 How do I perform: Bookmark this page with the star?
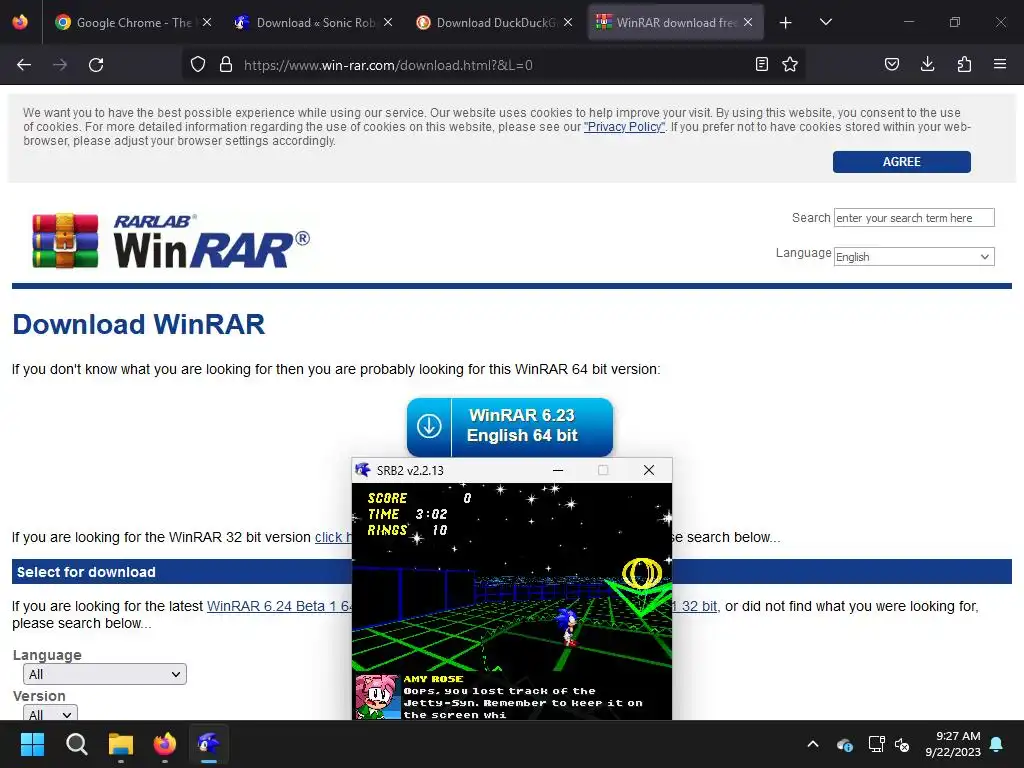point(790,64)
